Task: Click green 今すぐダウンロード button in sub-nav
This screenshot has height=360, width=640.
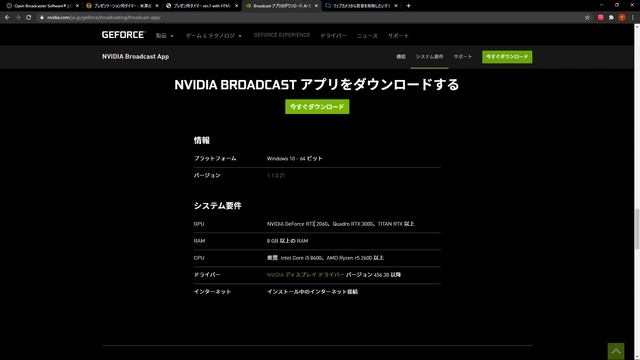Action: click(x=507, y=57)
